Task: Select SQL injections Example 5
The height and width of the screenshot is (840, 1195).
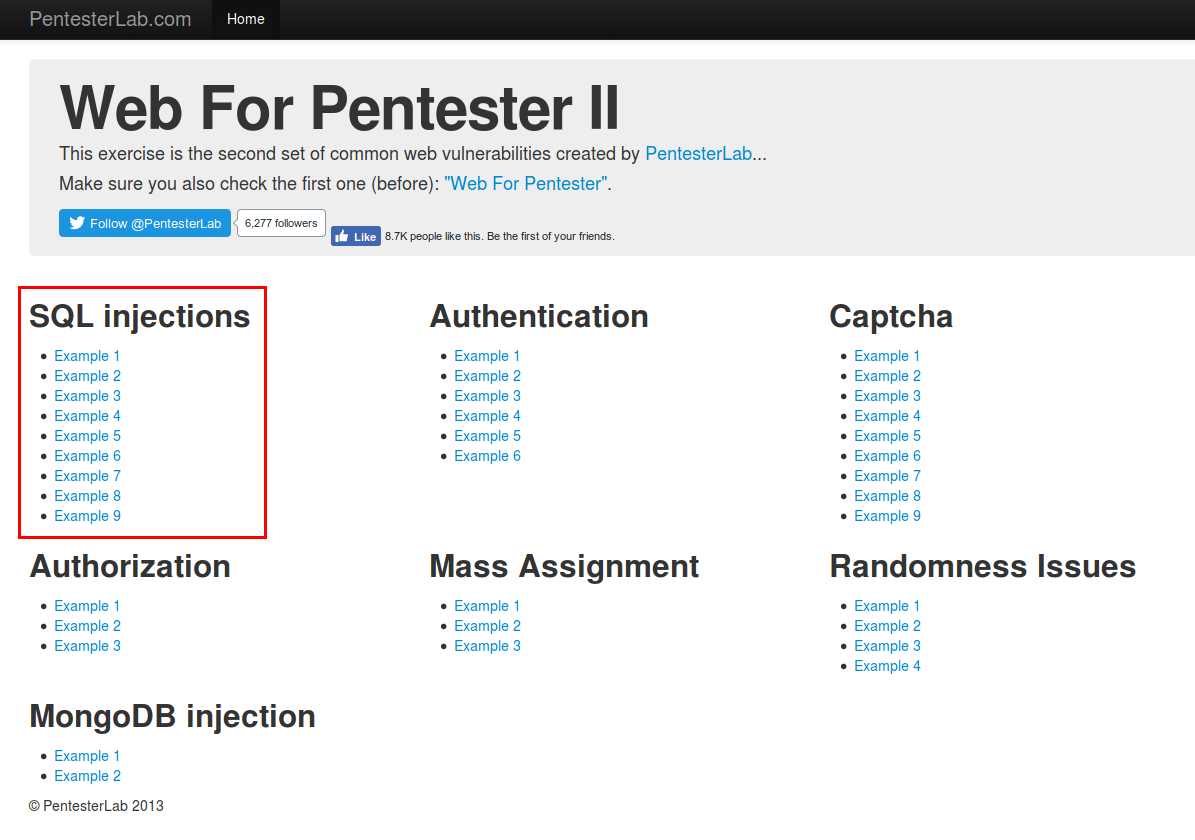Action: tap(87, 436)
